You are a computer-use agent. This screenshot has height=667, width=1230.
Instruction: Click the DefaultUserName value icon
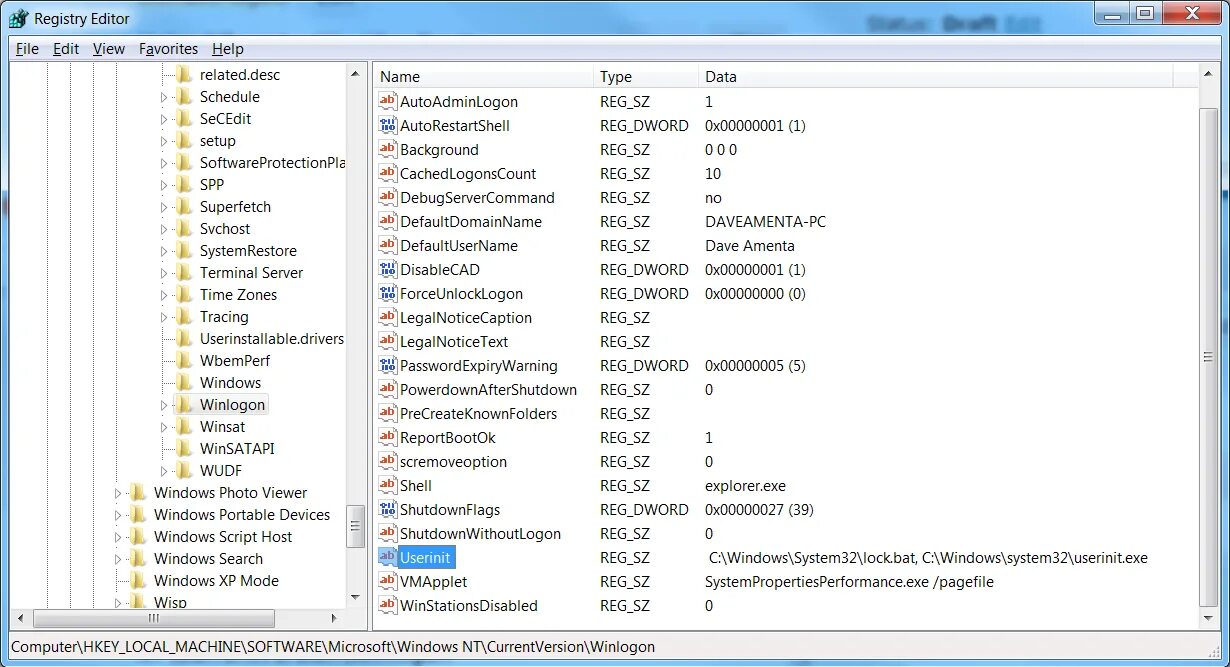pos(388,245)
